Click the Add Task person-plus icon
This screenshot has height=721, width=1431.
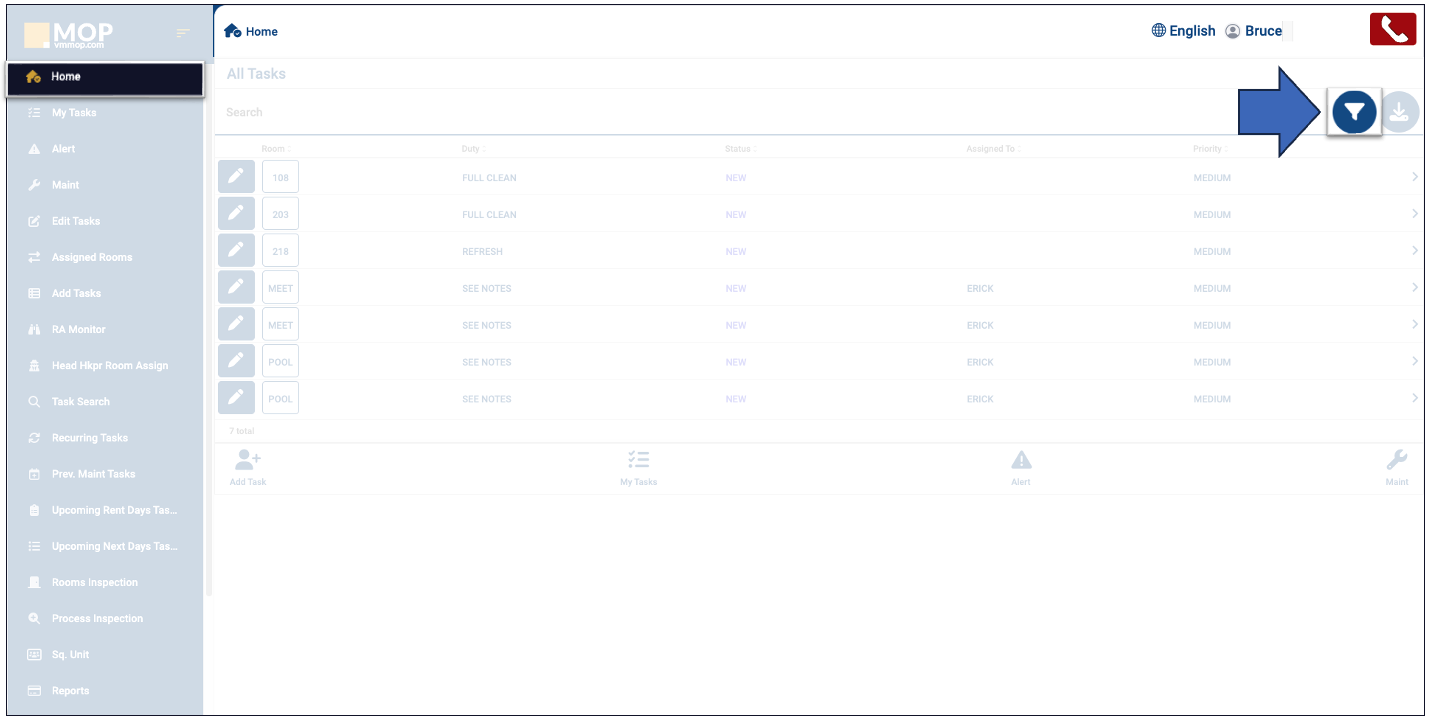tap(248, 461)
